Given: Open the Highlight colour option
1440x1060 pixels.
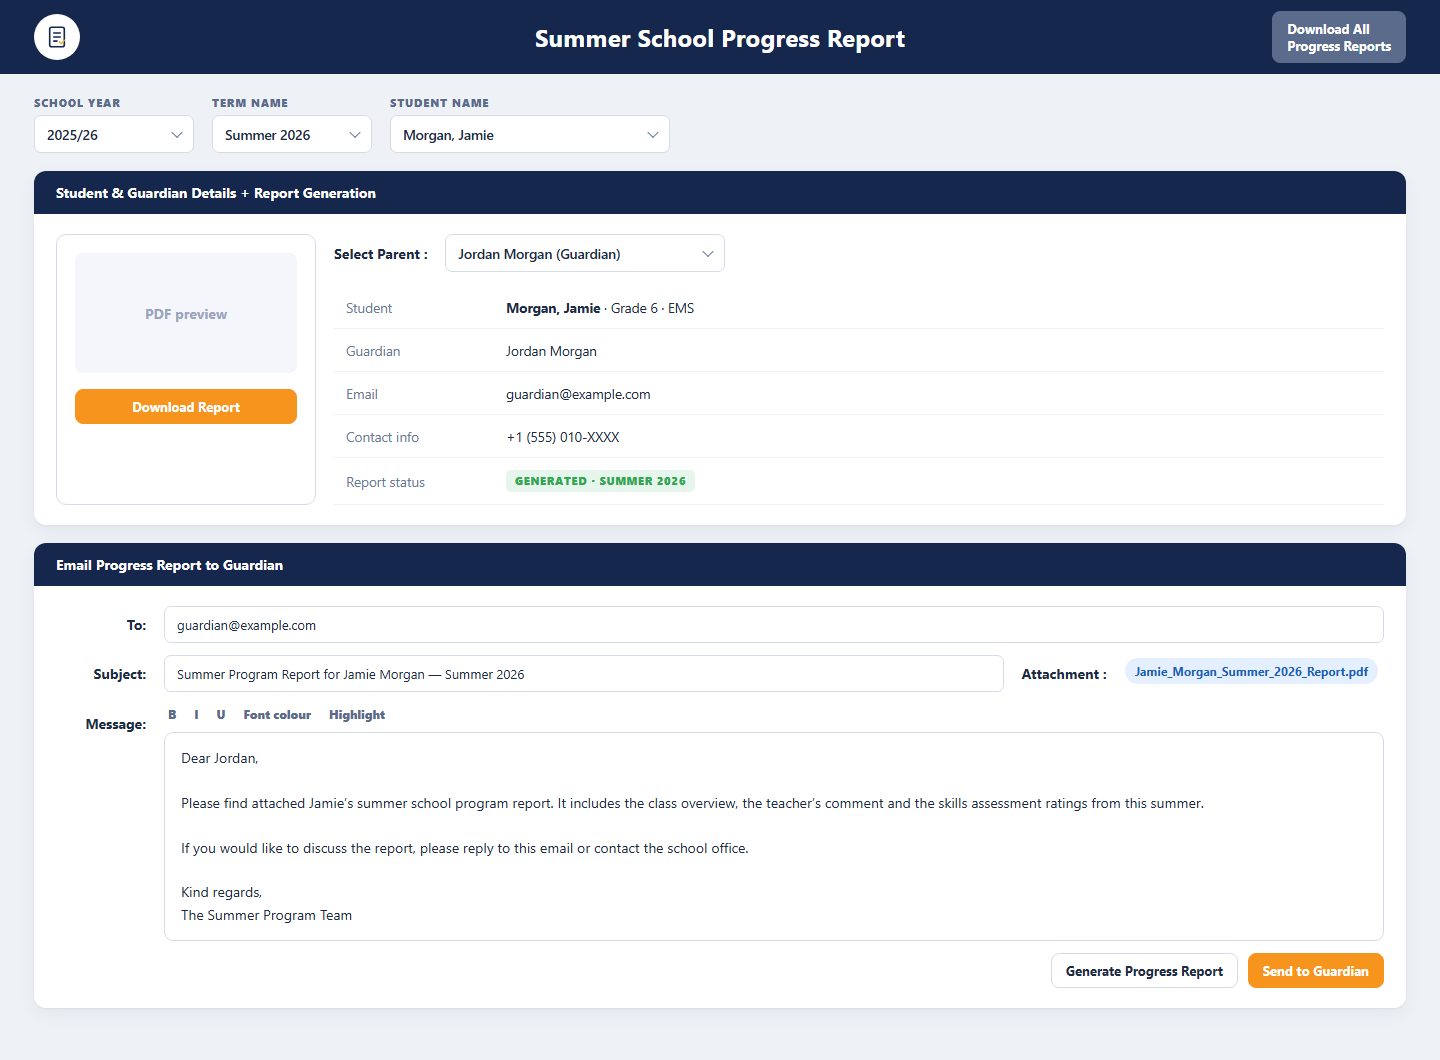Looking at the screenshot, I should point(357,715).
